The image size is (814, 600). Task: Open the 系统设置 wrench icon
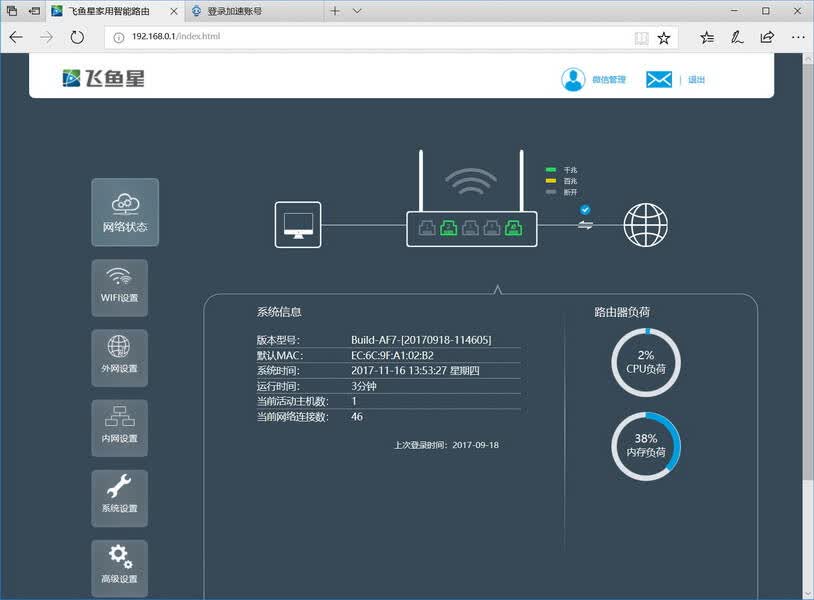(119, 498)
